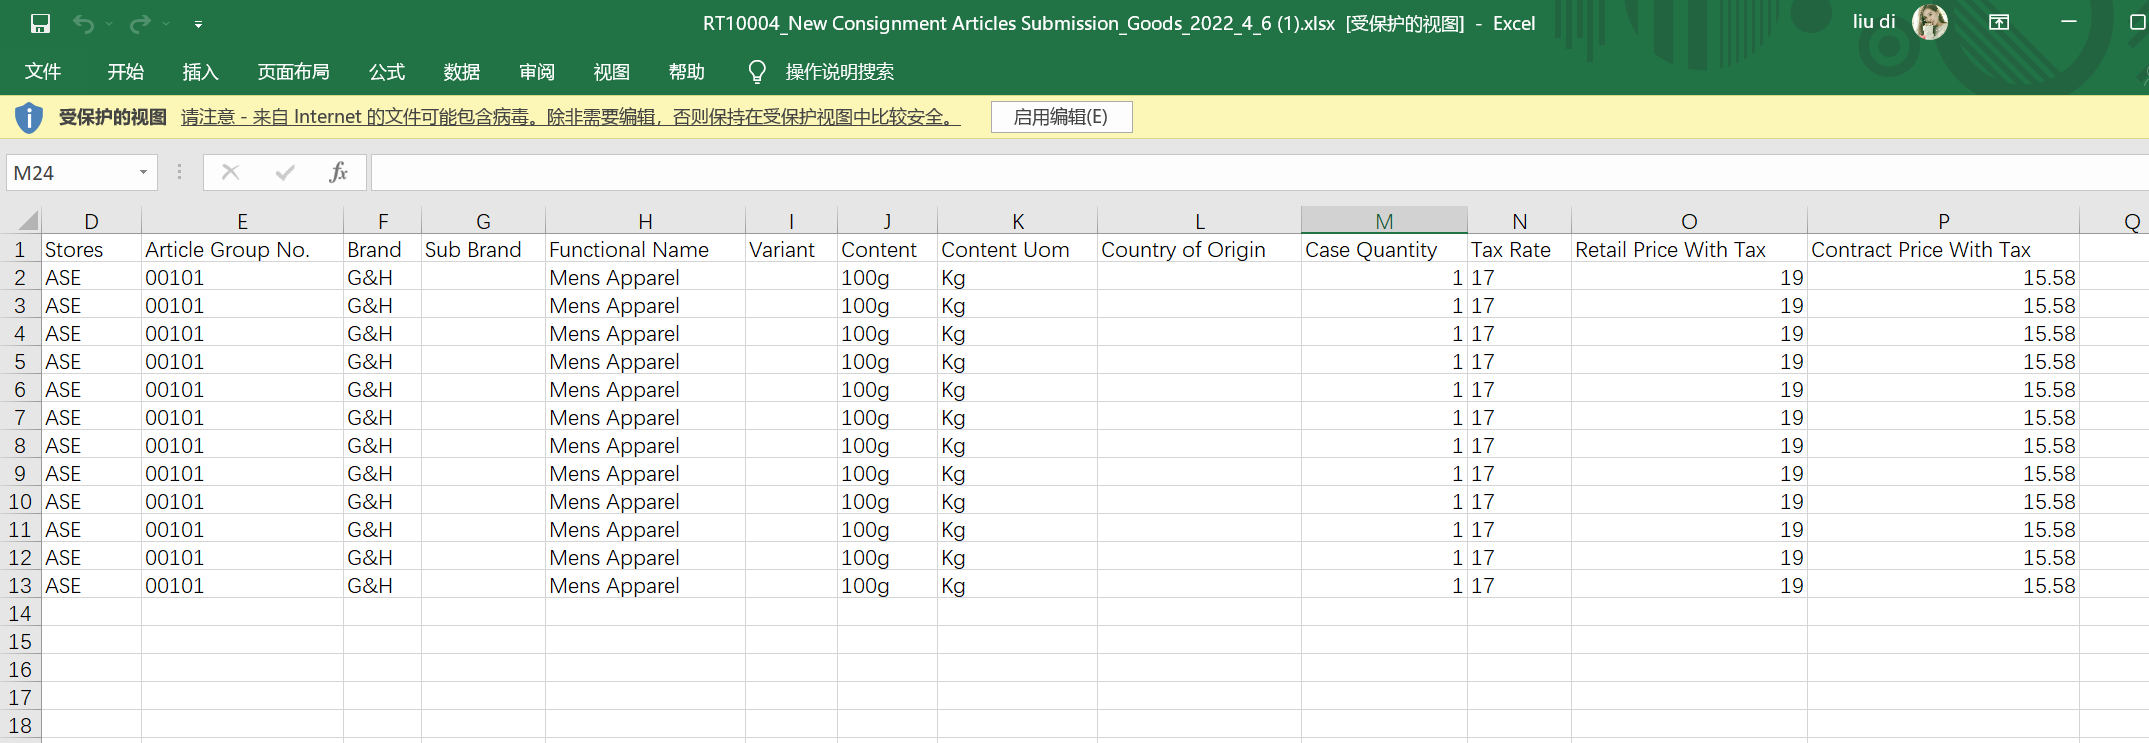Image resolution: width=2149 pixels, height=743 pixels.
Task: Click the Undo arrow icon
Action: [x=84, y=23]
